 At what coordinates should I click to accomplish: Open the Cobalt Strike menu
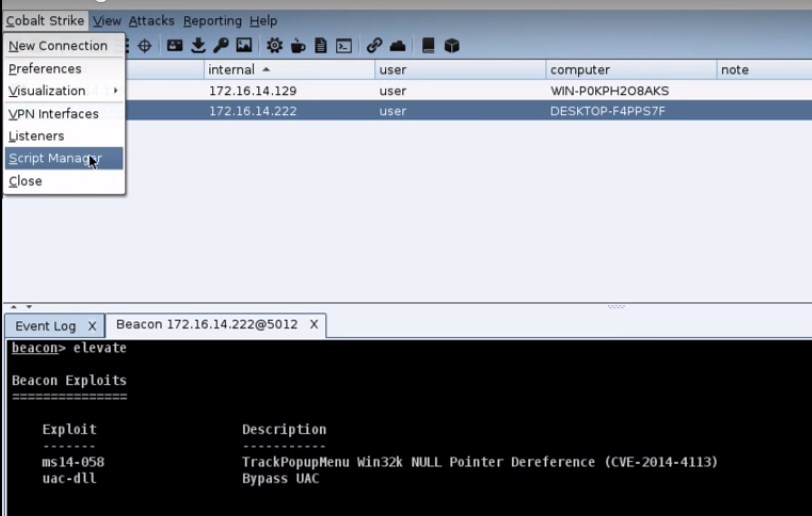[45, 21]
